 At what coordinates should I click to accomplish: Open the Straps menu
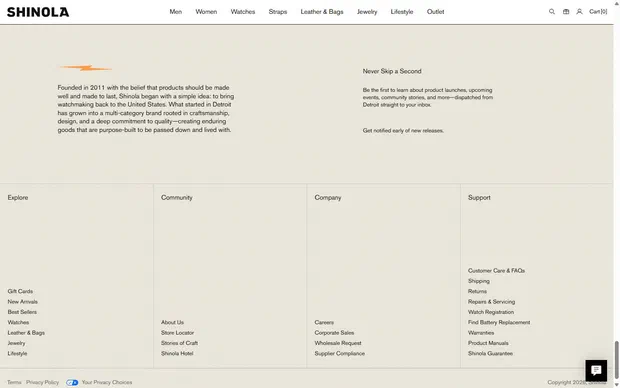tap(278, 12)
